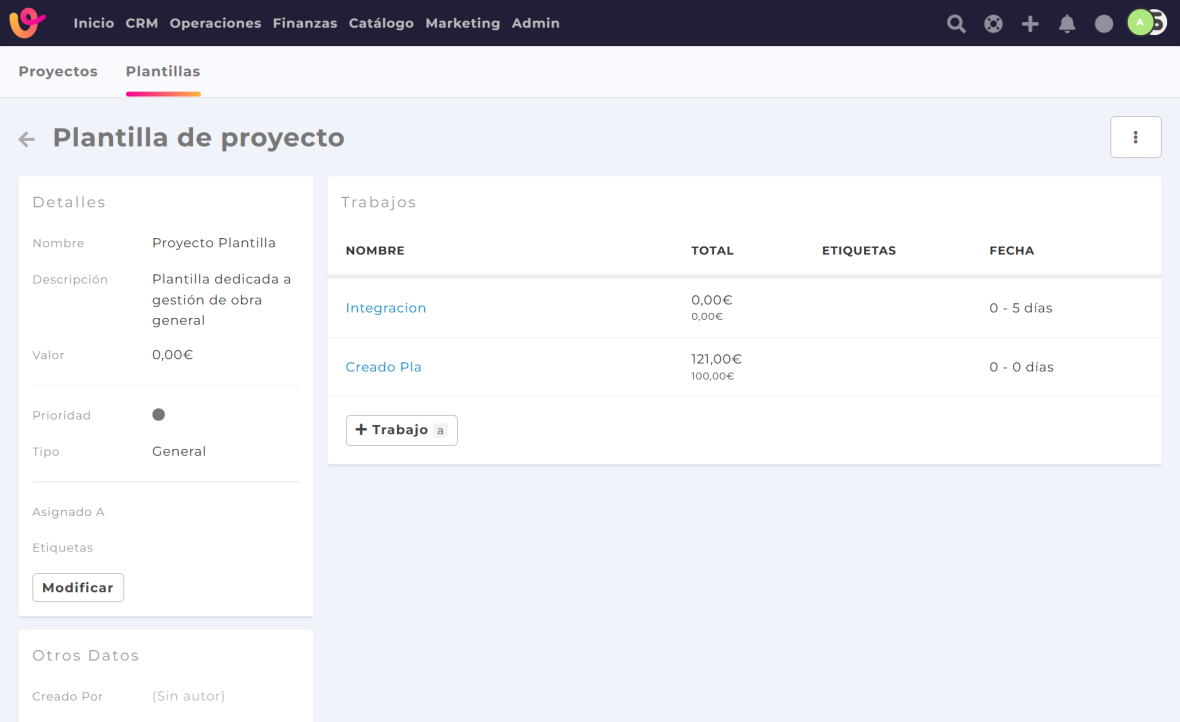
Task: Go back using the left arrow
Action: click(27, 139)
